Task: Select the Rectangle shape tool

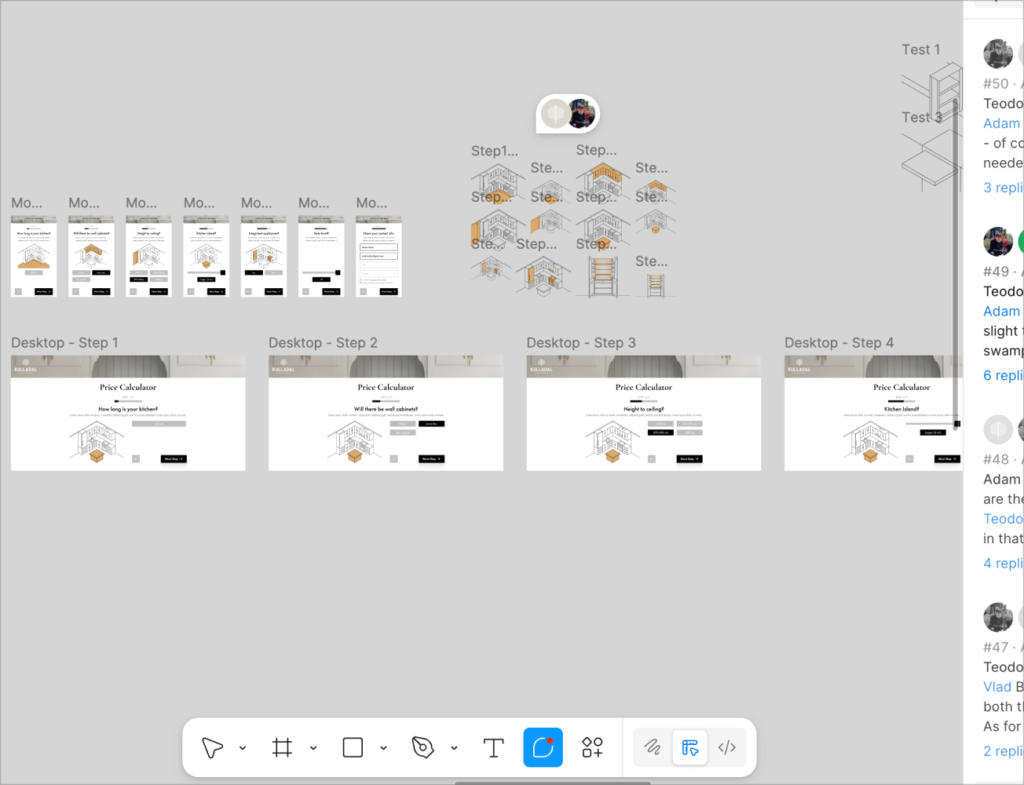Action: coord(352,747)
